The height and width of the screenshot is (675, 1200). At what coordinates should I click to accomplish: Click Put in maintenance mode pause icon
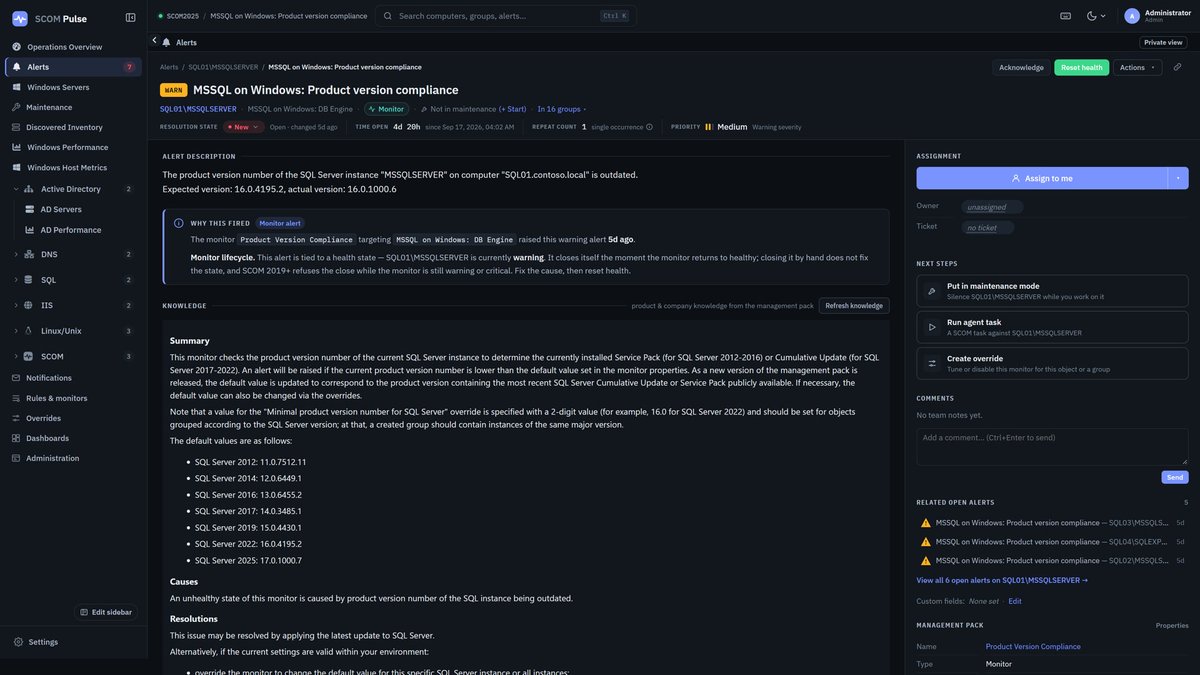pos(932,291)
